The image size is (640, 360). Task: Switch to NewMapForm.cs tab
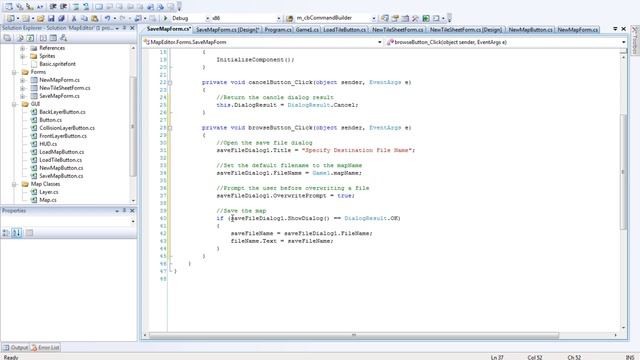coord(578,30)
